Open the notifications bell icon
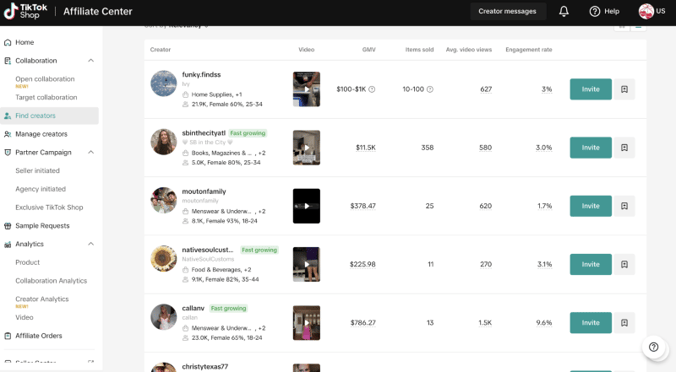 pos(563,11)
